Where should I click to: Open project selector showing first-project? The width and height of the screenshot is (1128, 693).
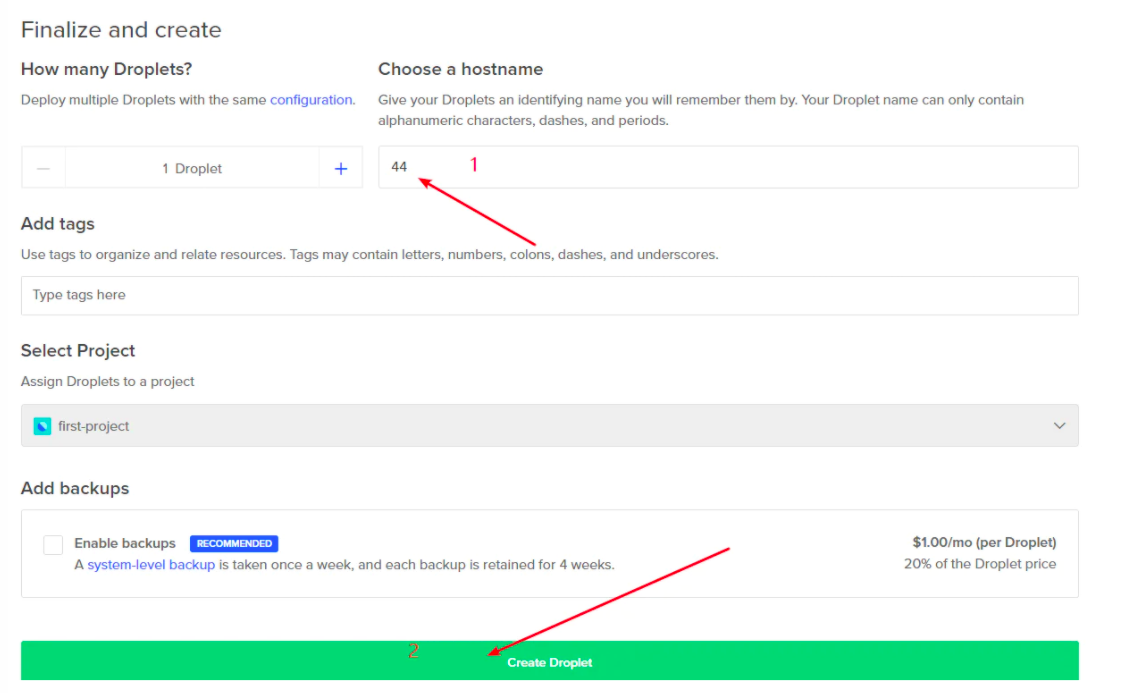549,426
